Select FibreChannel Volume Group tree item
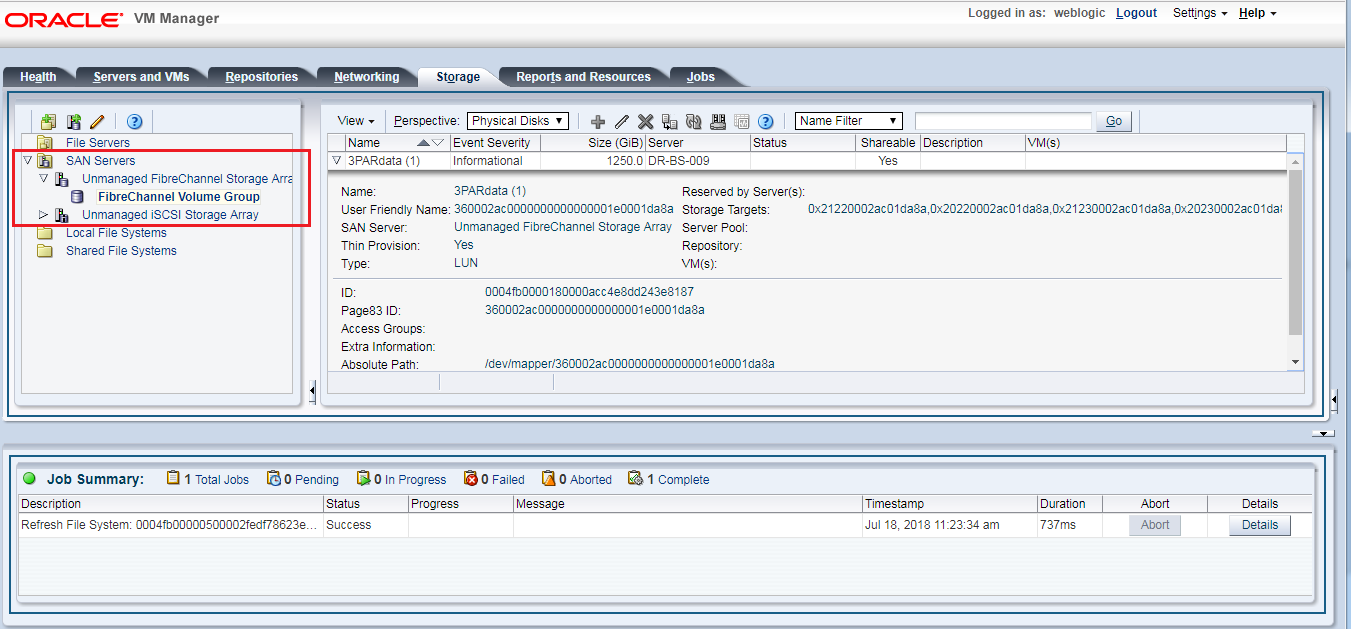The width and height of the screenshot is (1351, 629). 179,197
